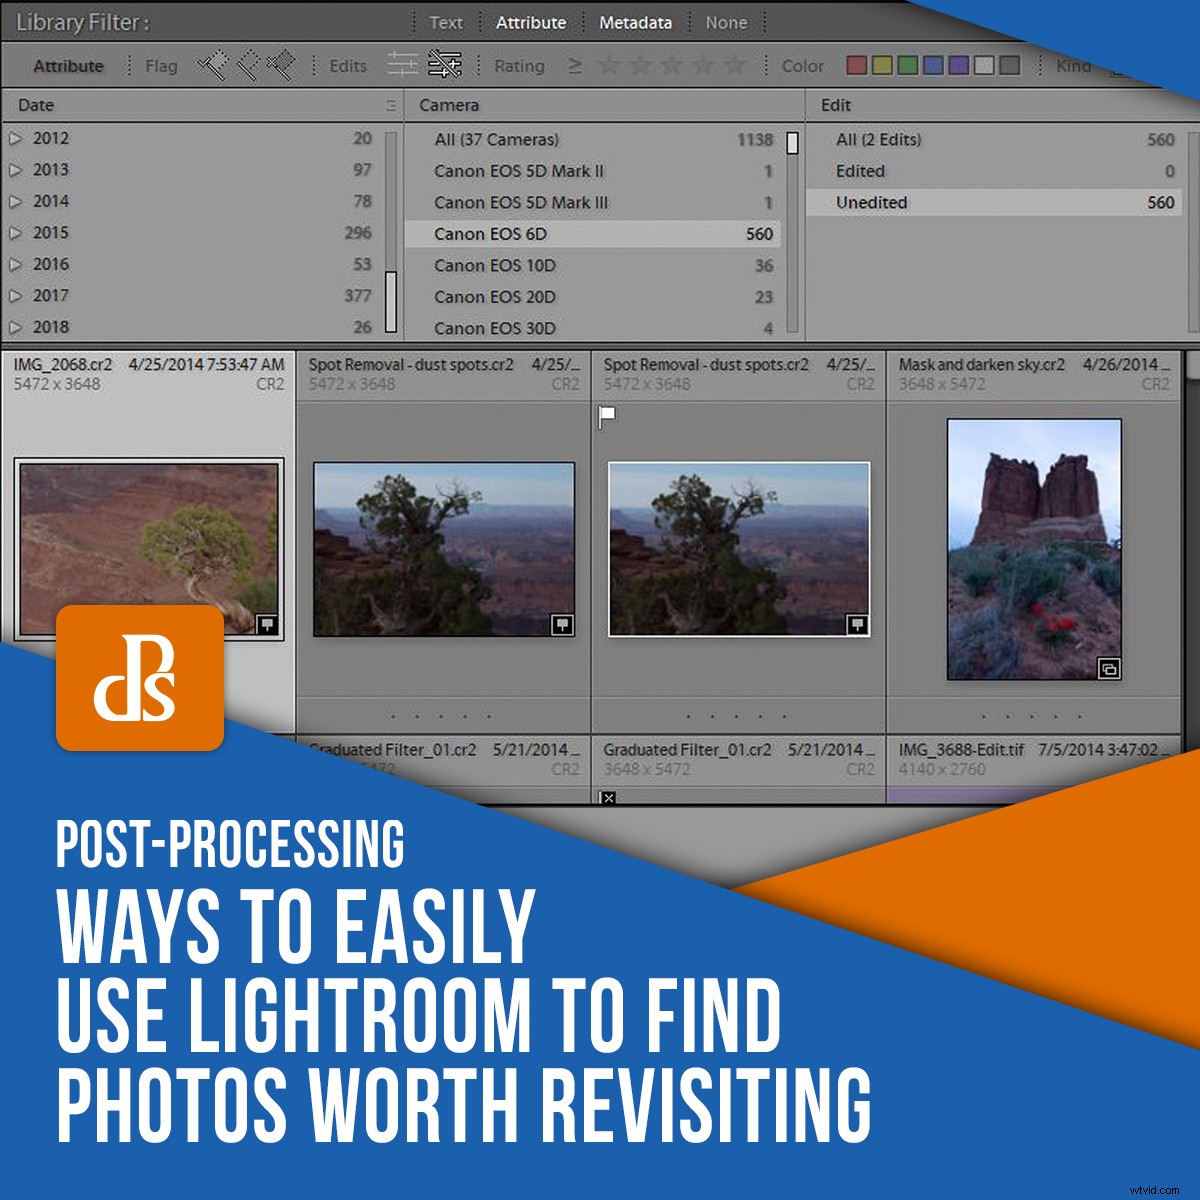Click the metadata badge on IMG_2068 thumbnail
Screen dimensions: 1200x1200
point(266,623)
